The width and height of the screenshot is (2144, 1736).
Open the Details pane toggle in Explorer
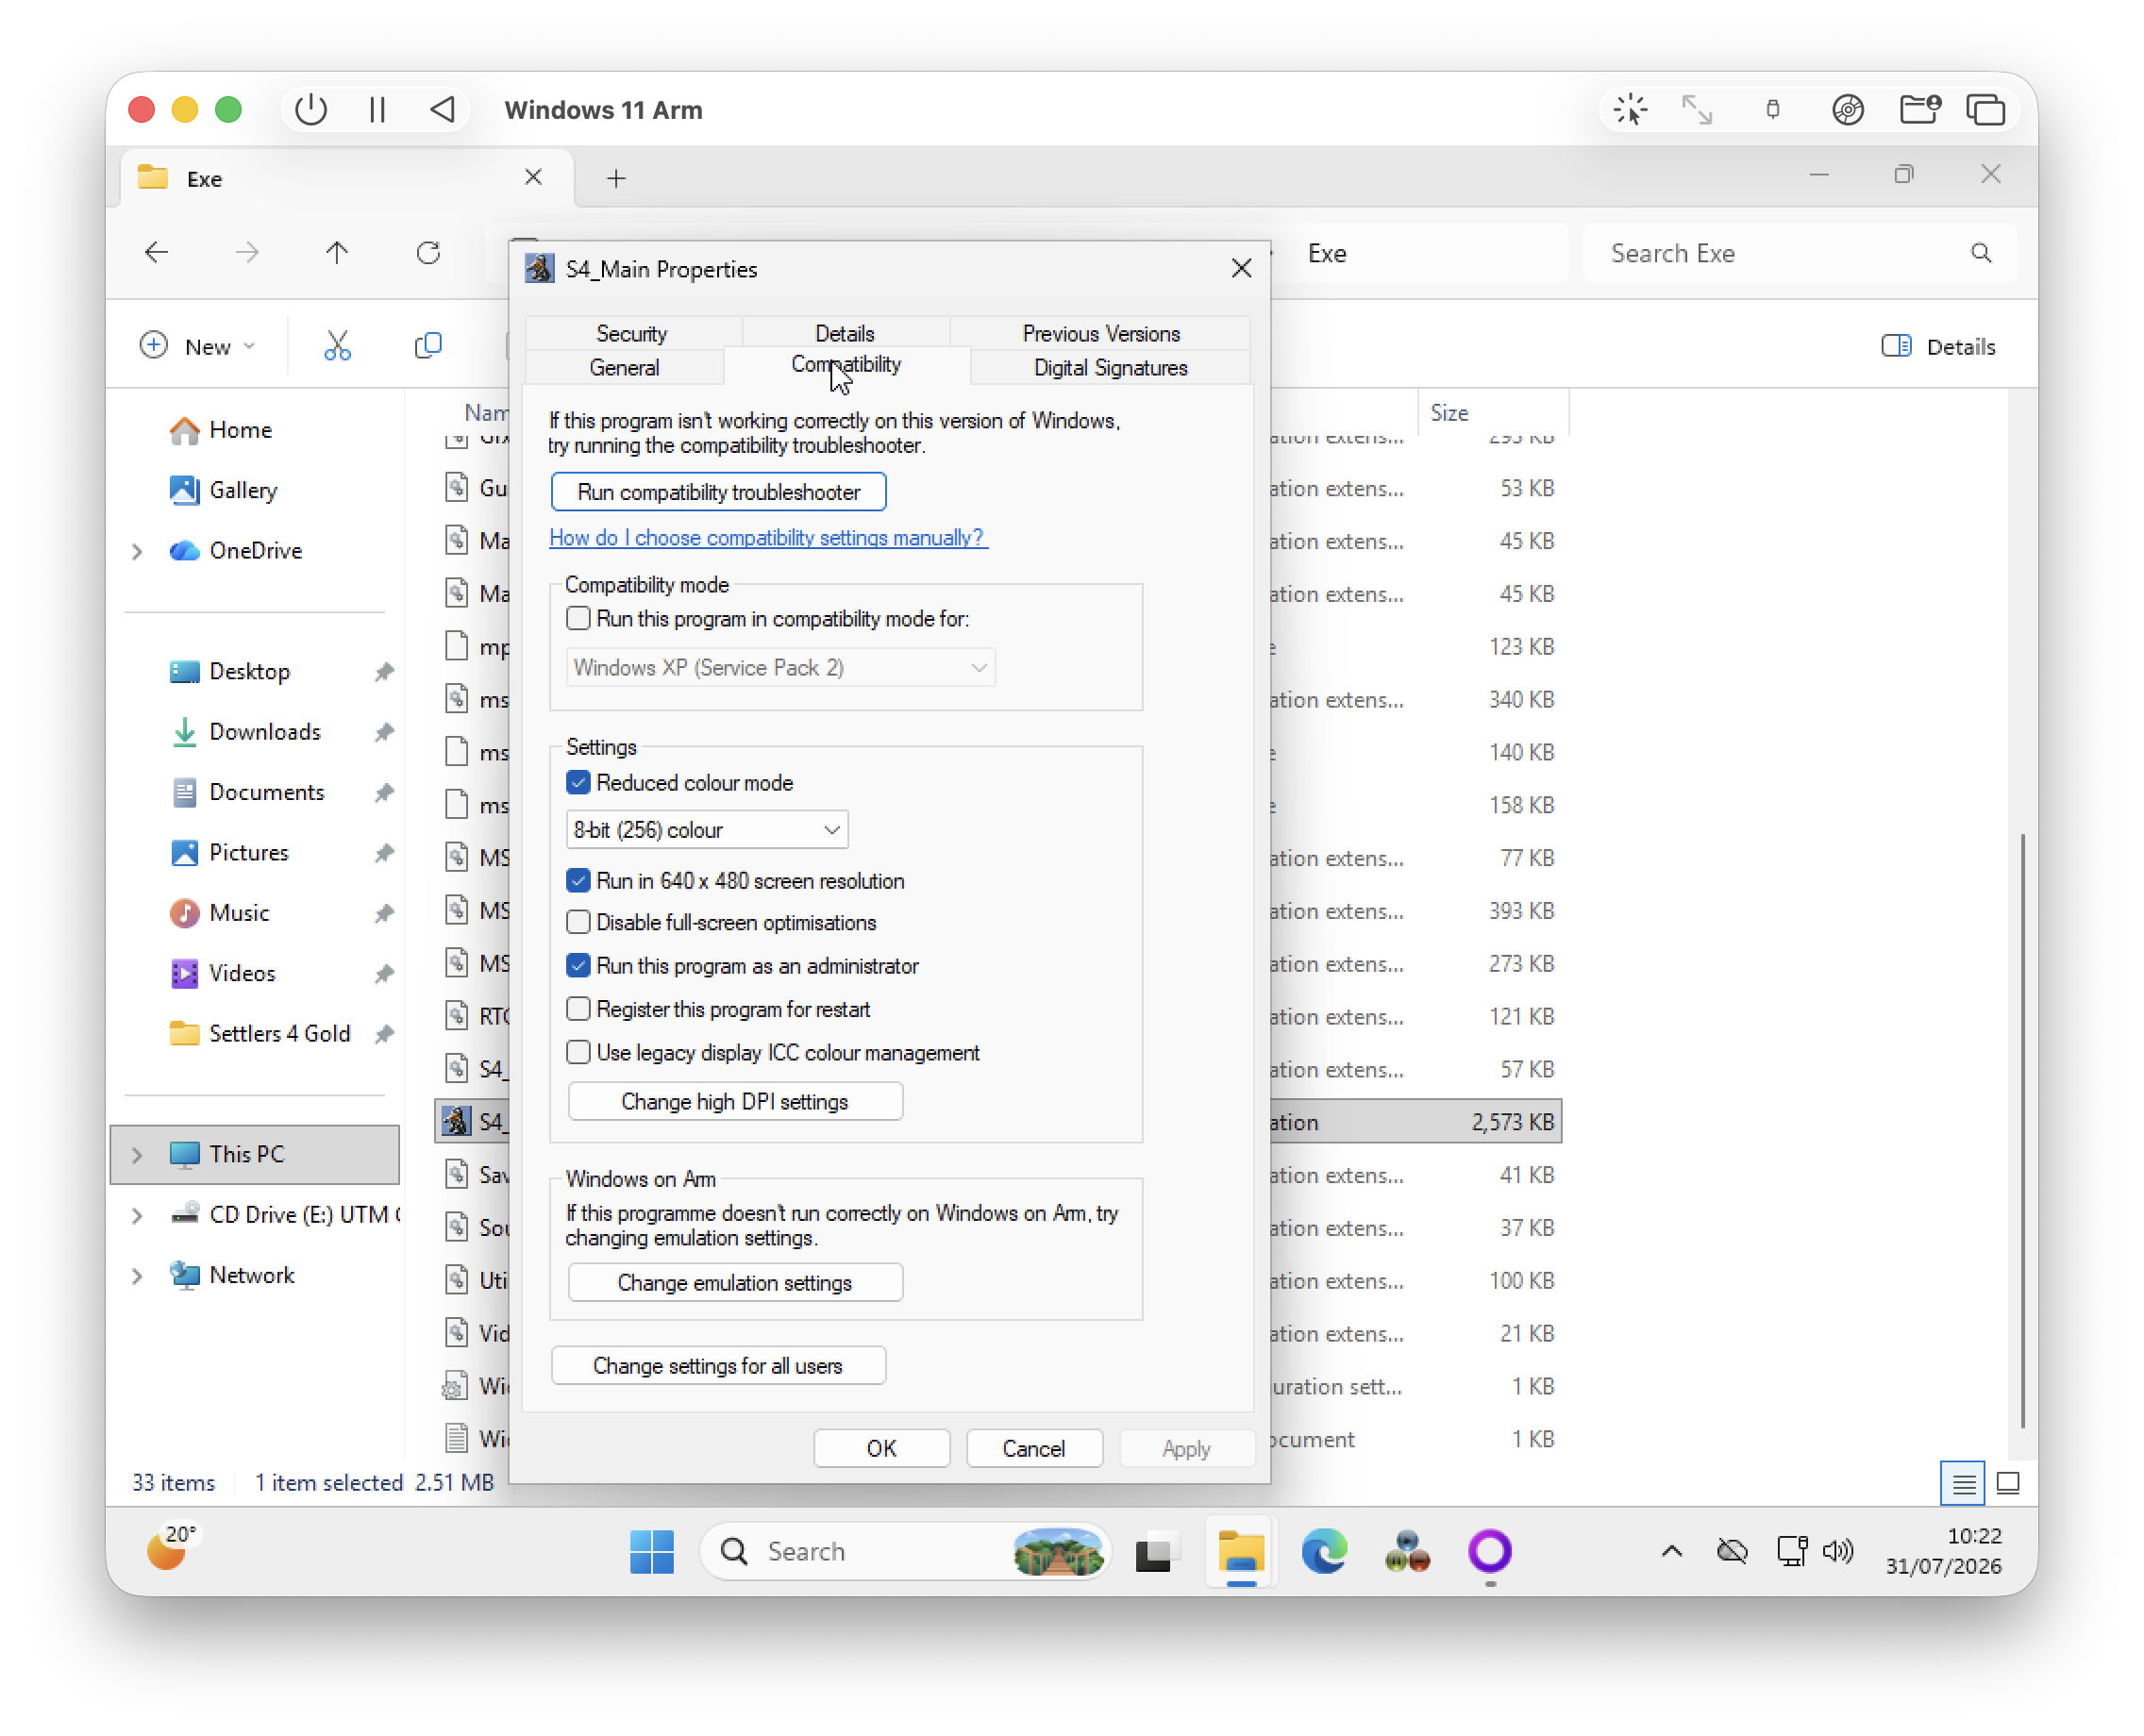coord(1938,346)
